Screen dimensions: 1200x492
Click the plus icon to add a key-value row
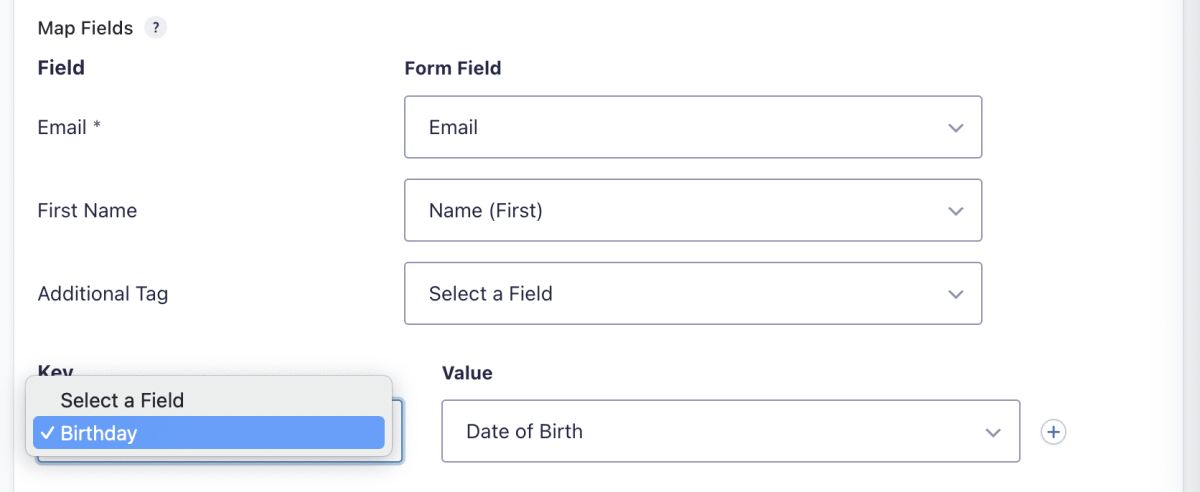tap(1053, 432)
